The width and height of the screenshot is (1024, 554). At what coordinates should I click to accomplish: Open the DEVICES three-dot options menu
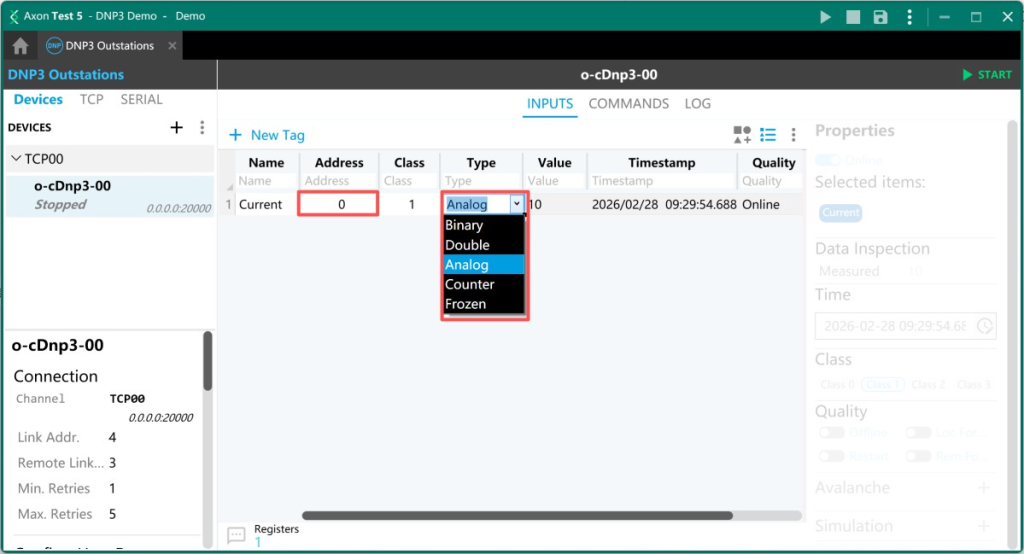click(202, 127)
